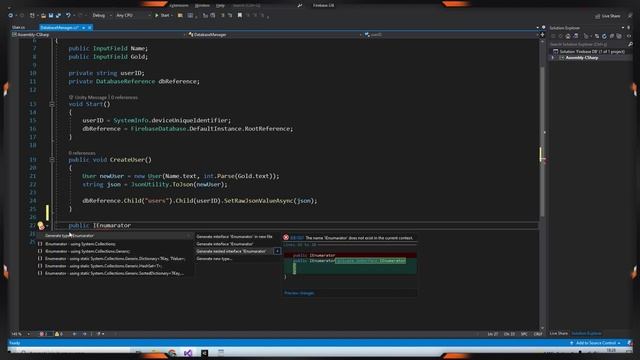Click the 'Ready' status bar text
The image size is (640, 360).
point(15,343)
